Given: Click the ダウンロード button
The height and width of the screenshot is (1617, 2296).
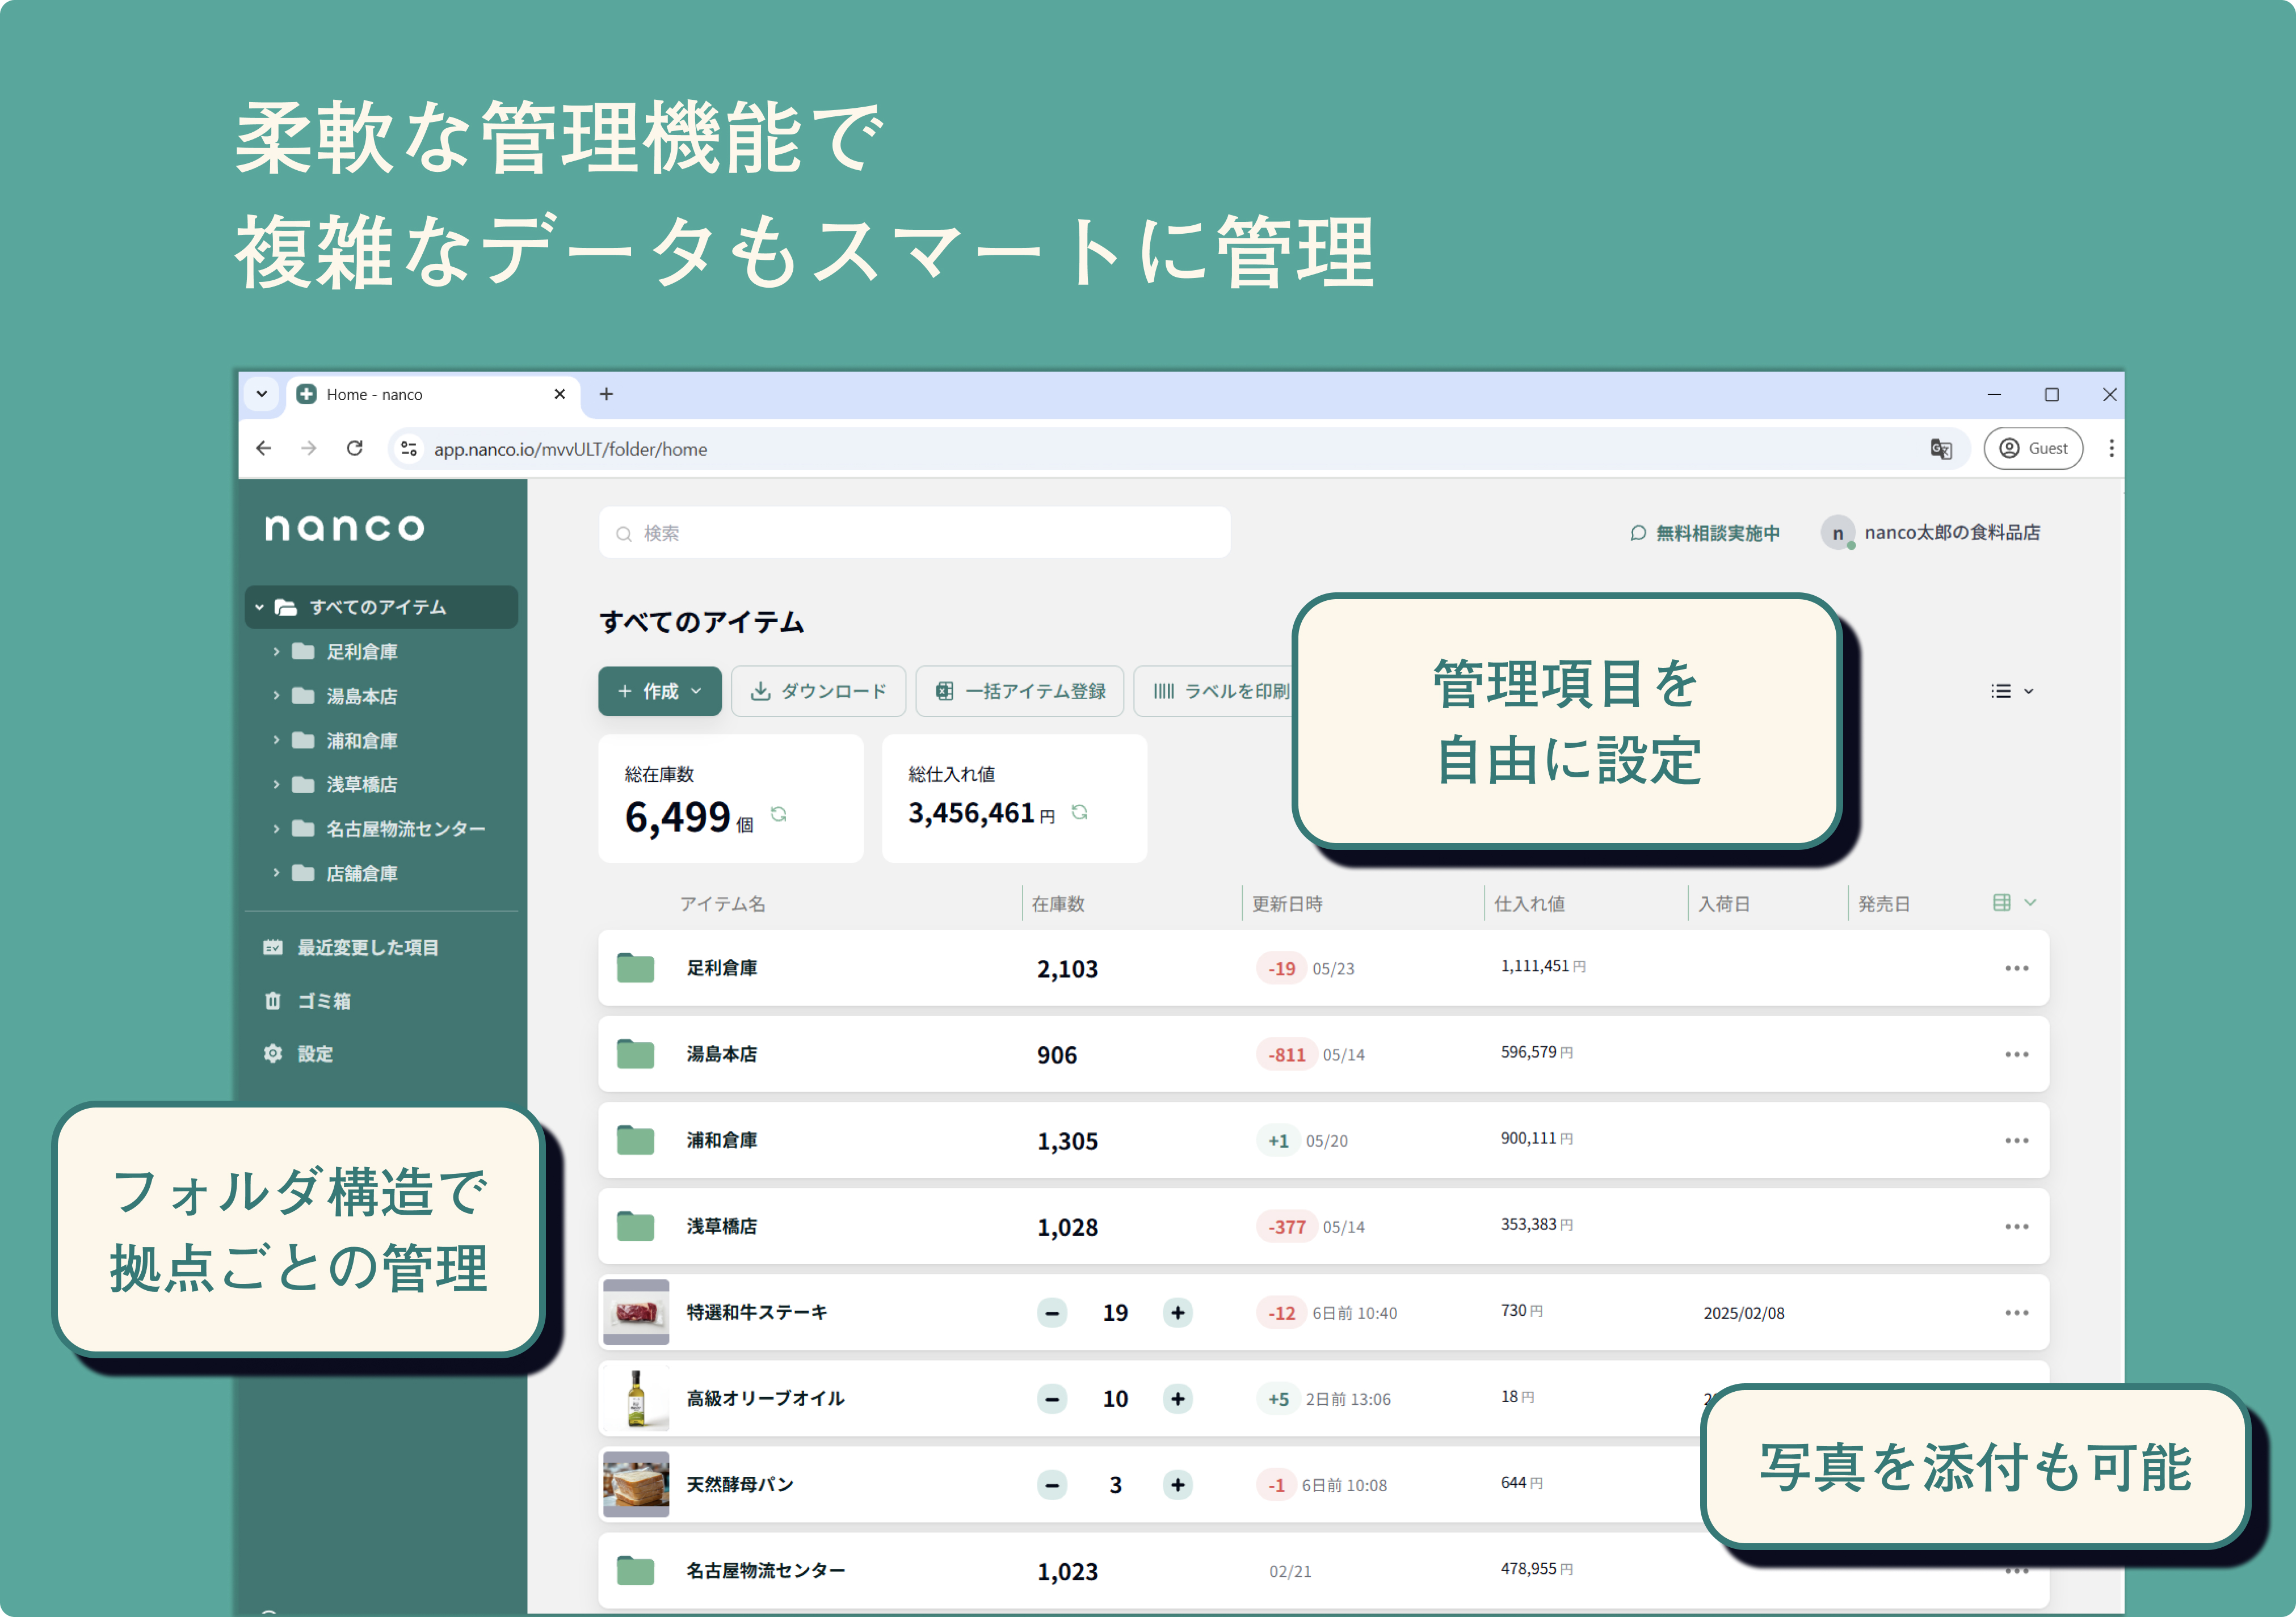Looking at the screenshot, I should [x=818, y=690].
